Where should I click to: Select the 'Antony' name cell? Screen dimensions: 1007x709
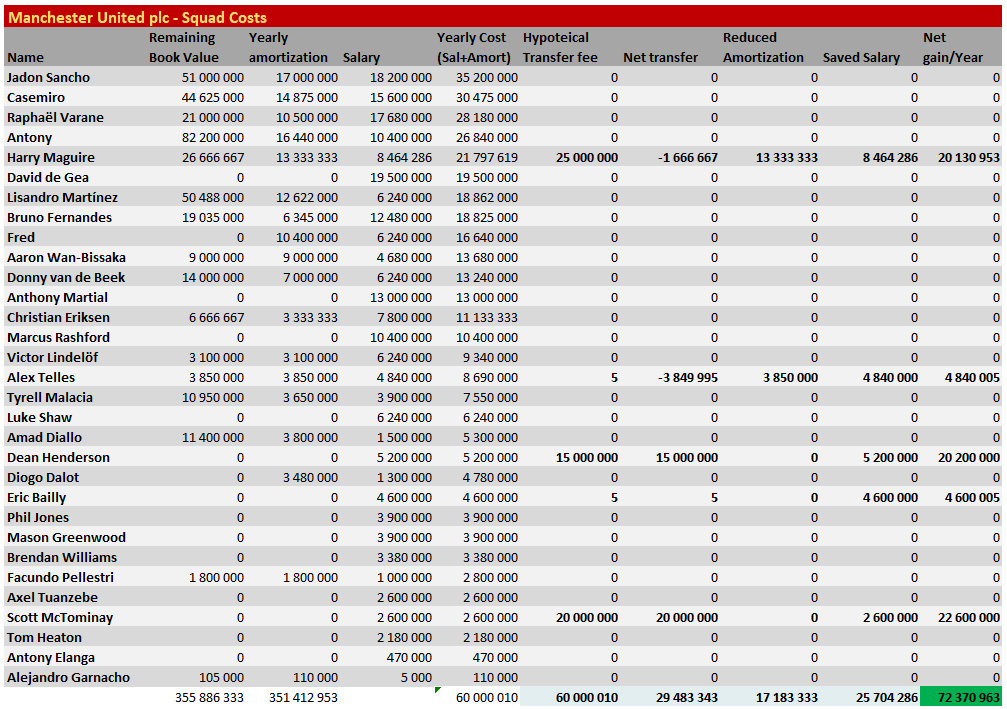tap(30, 137)
